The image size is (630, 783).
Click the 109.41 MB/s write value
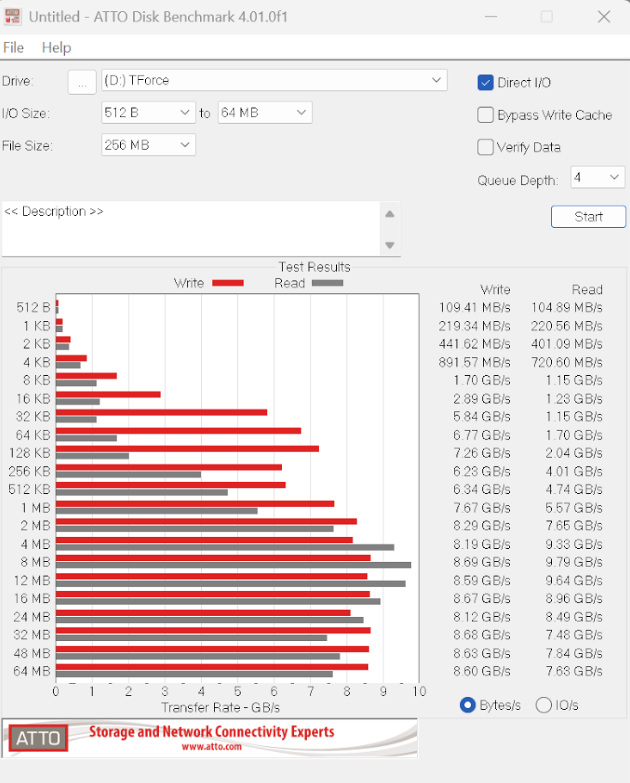475,308
